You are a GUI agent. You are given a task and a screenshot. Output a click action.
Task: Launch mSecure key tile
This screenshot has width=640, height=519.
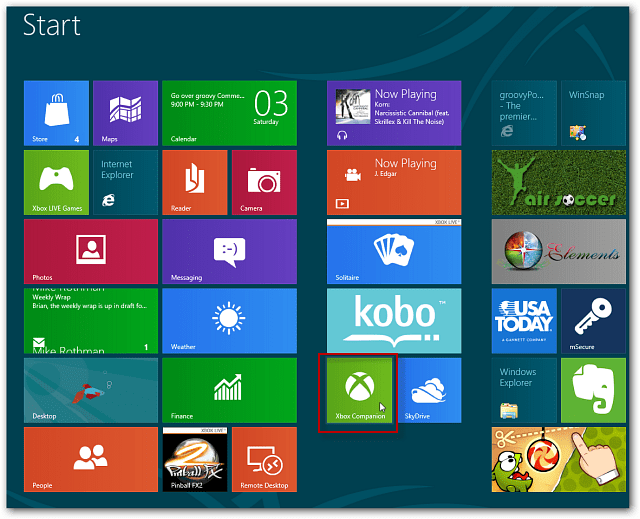(x=593, y=321)
